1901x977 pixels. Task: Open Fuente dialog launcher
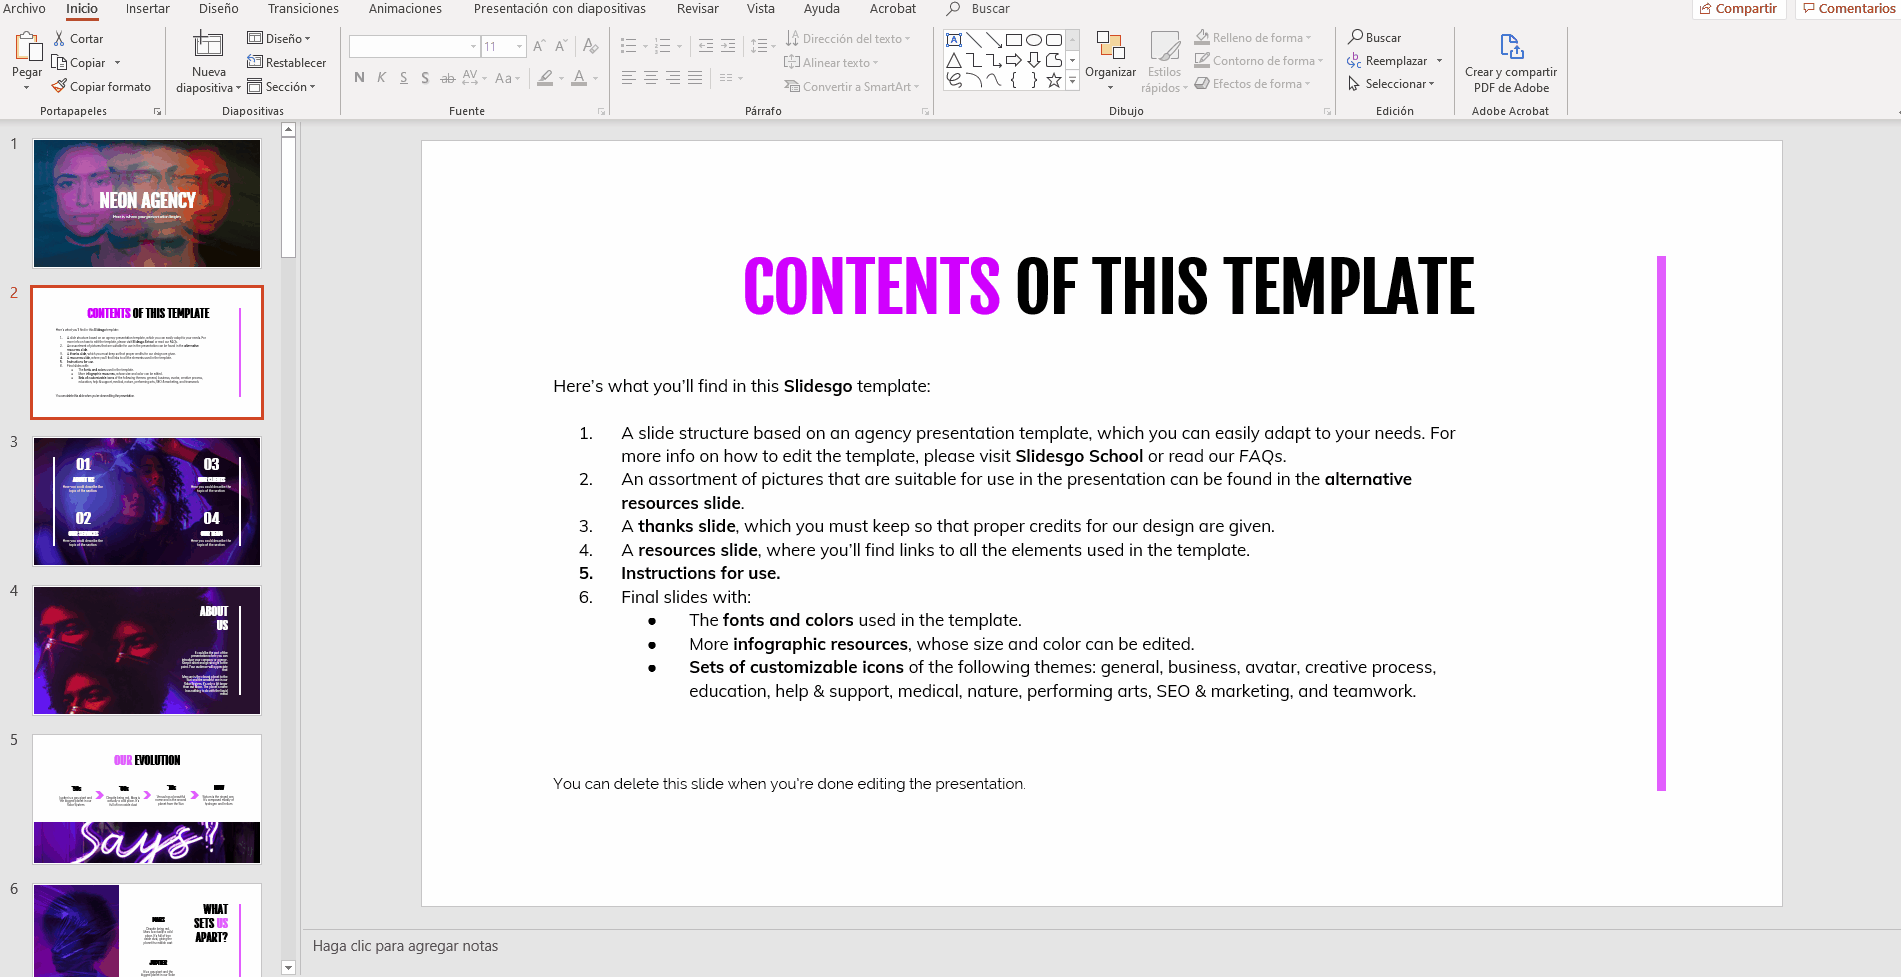click(x=601, y=112)
